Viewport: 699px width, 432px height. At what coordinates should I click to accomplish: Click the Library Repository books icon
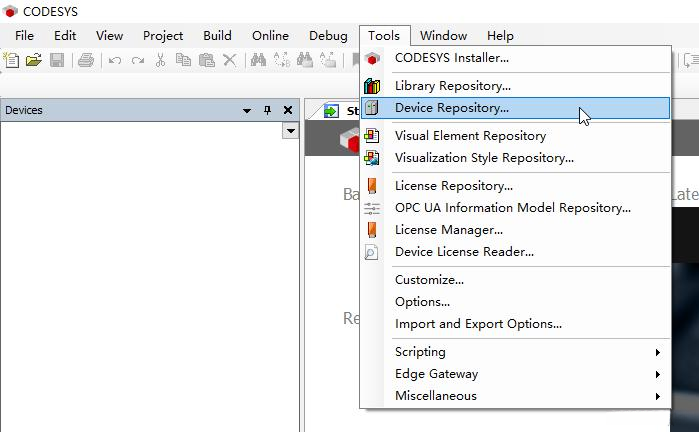372,86
